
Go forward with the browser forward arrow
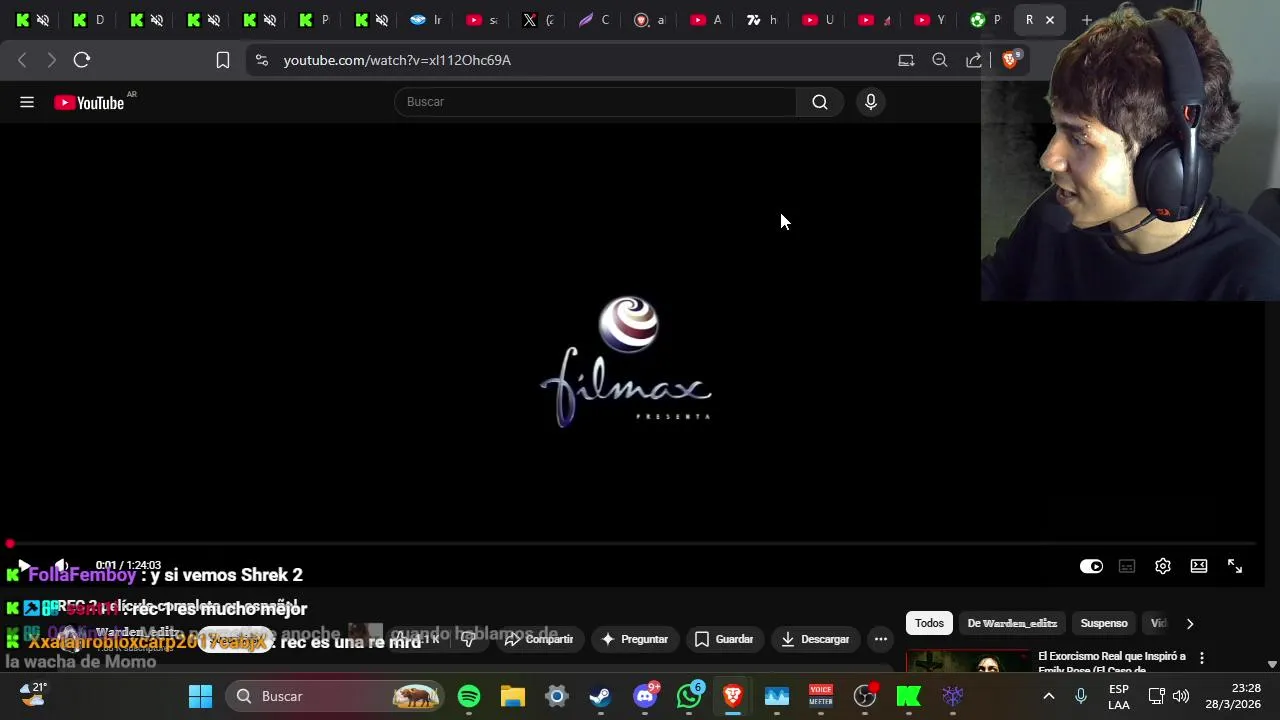52,60
